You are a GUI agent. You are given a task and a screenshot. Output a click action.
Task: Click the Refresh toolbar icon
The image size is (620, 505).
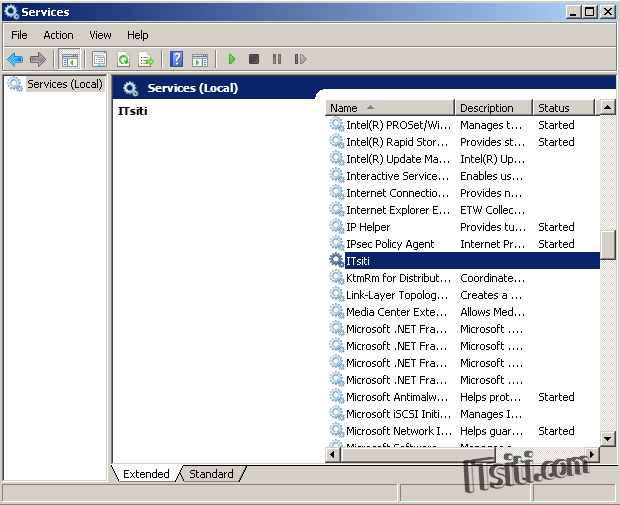point(124,59)
